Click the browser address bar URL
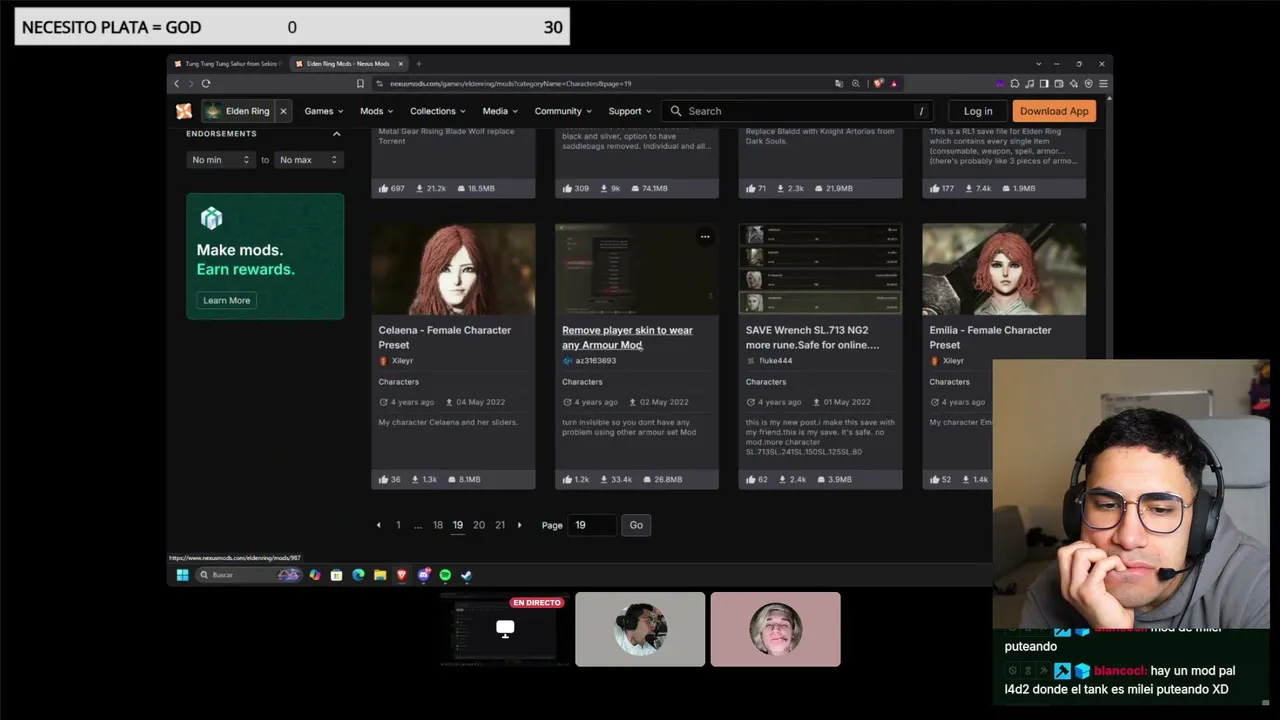The width and height of the screenshot is (1280, 720). pos(510,84)
